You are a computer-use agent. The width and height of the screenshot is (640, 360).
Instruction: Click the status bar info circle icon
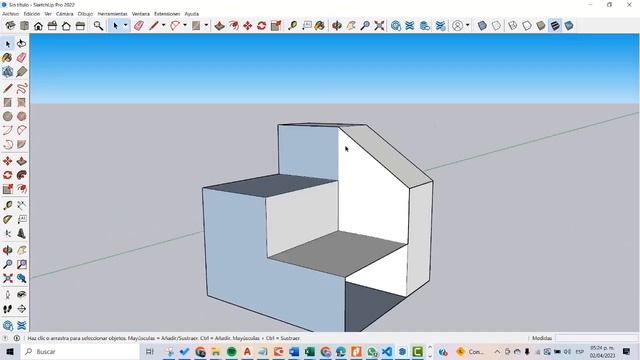(x=17, y=338)
